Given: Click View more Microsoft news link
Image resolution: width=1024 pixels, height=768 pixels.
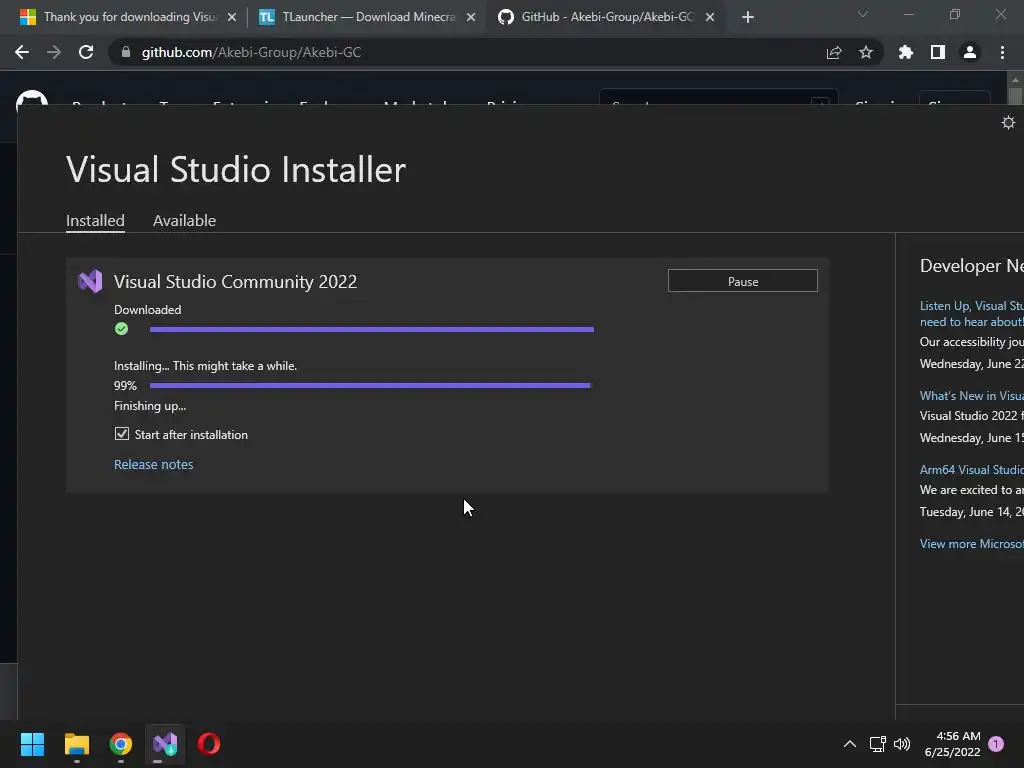Looking at the screenshot, I should point(971,543).
